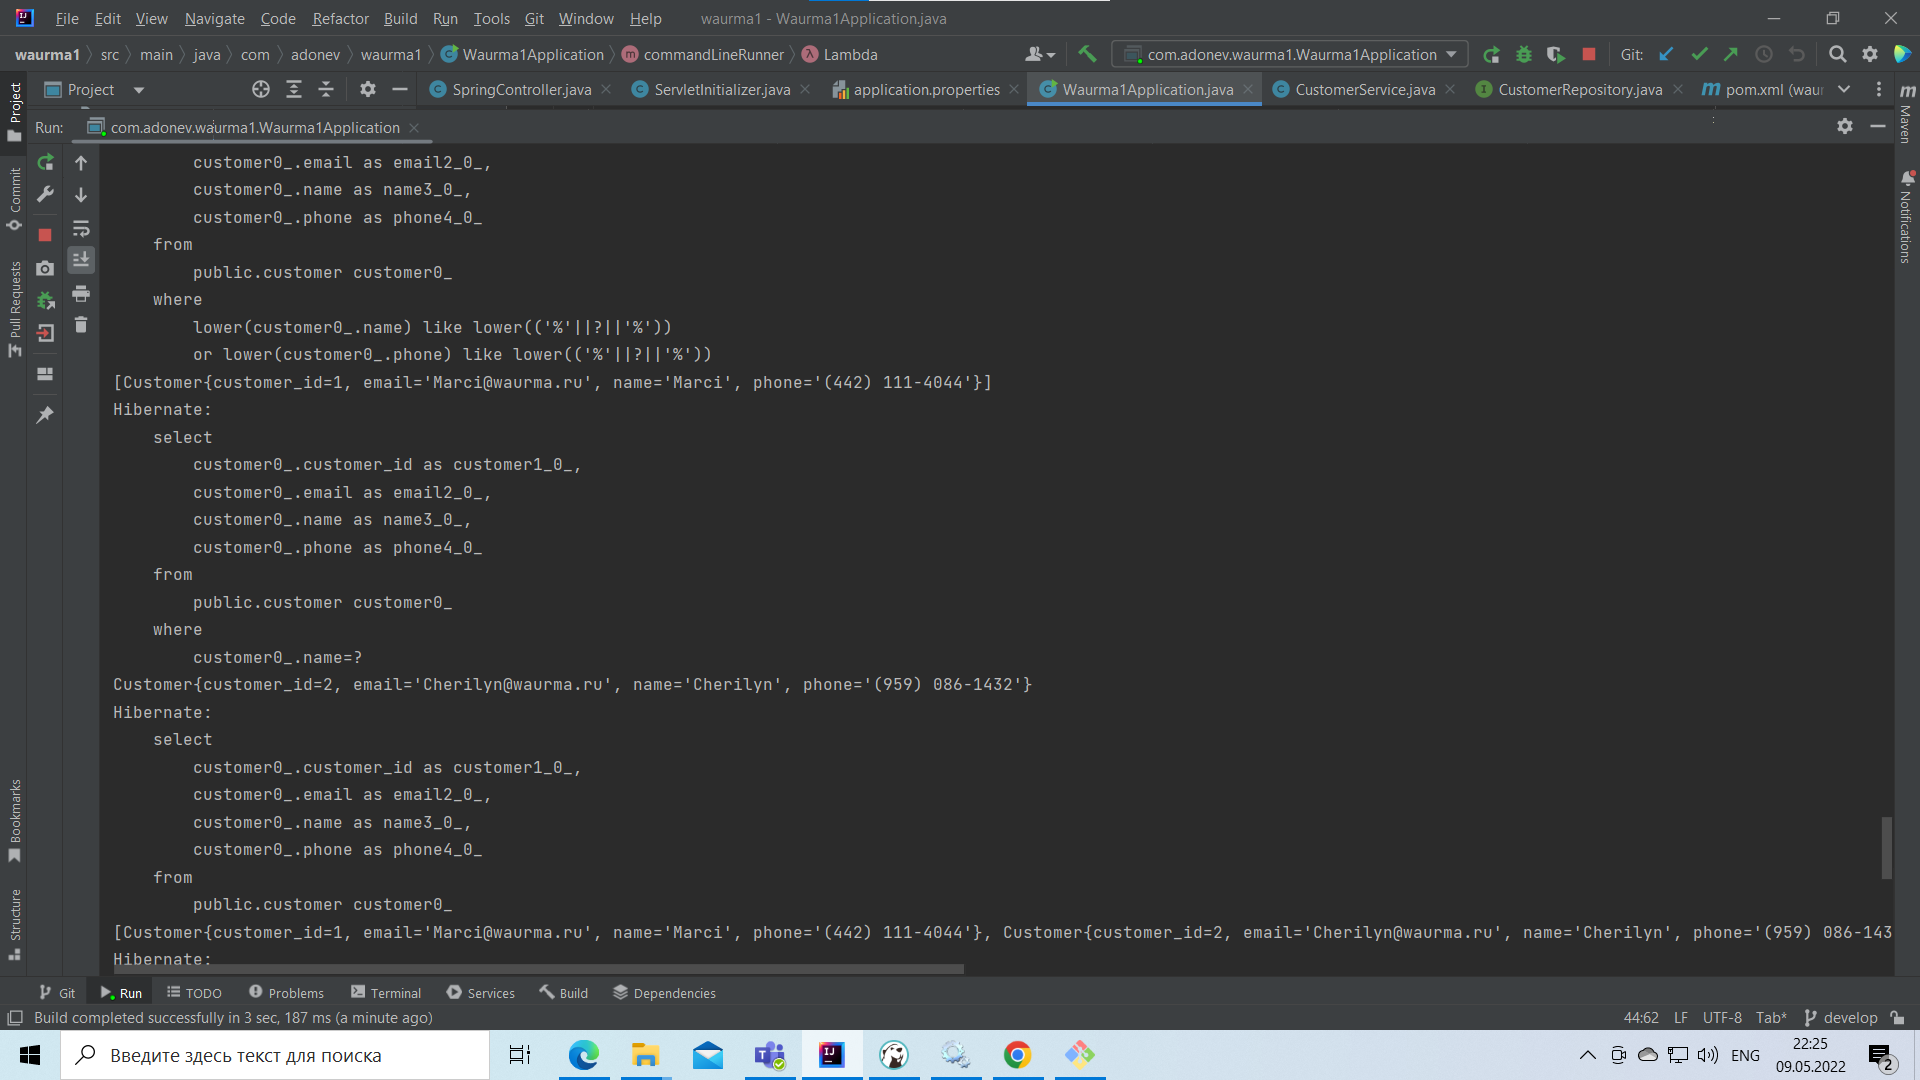Click the Debug bug icon in toolbar
The height and width of the screenshot is (1080, 1920).
click(x=1524, y=54)
